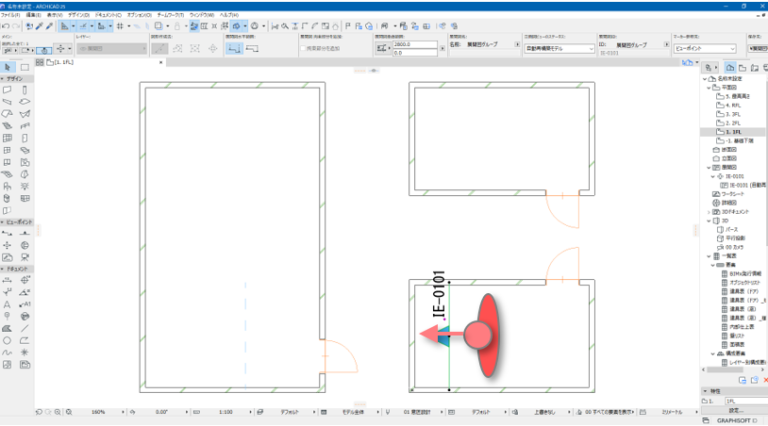
Task: Click the 2800.0 height input field
Action: pos(415,44)
